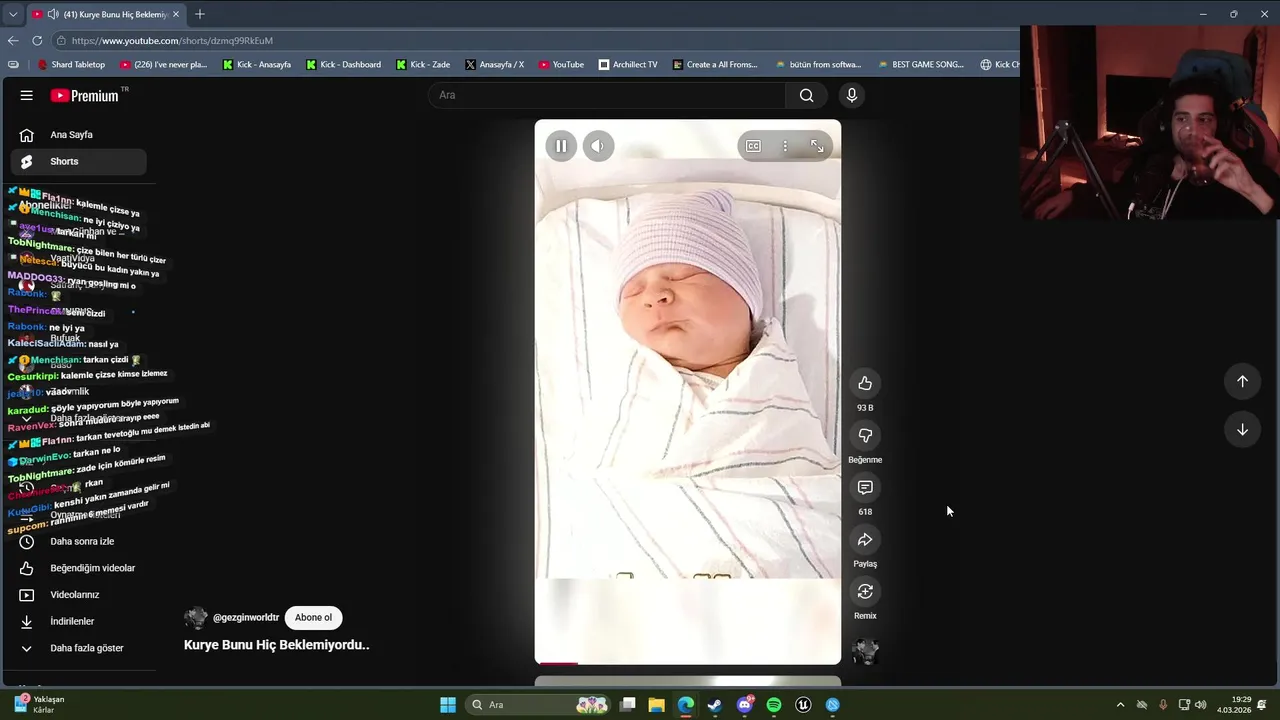Viewport: 1280px width, 720px height.
Task: Open the Anasayfa / X bookmark
Action: [x=494, y=64]
